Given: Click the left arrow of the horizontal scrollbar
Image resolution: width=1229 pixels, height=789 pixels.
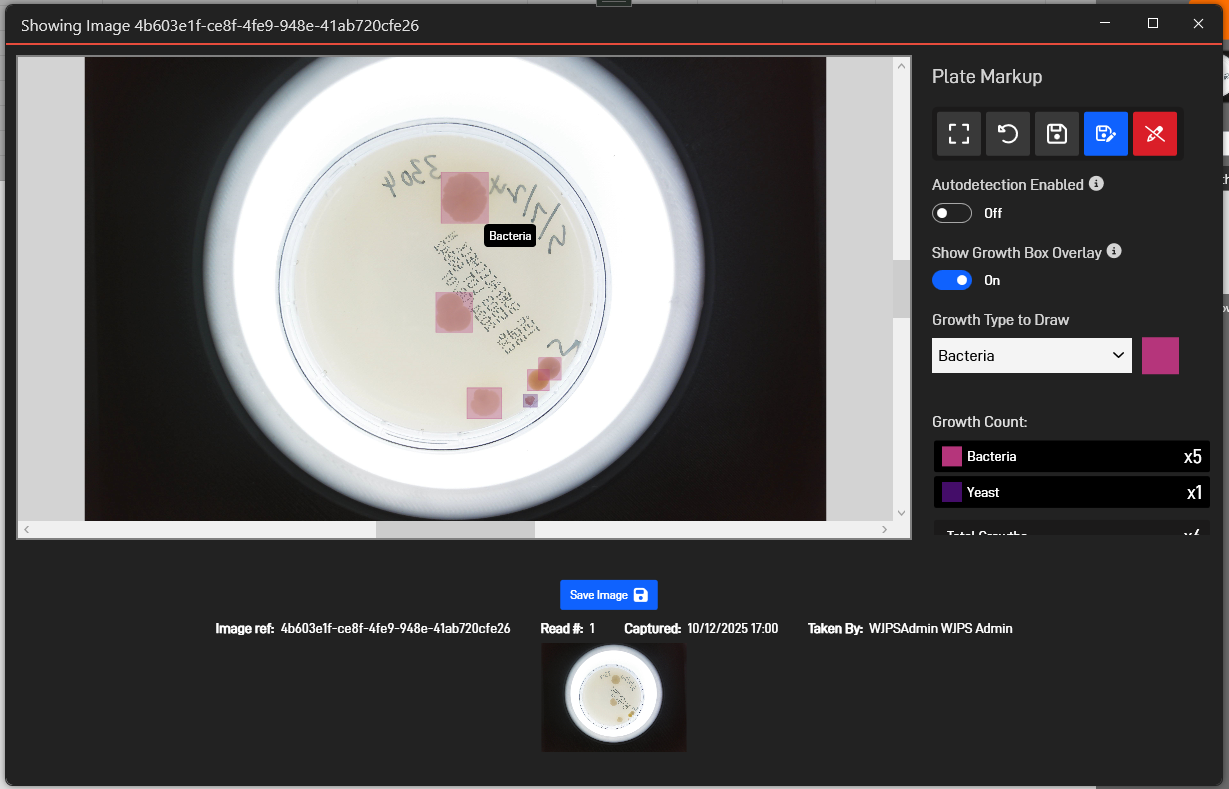Looking at the screenshot, I should (x=26, y=528).
